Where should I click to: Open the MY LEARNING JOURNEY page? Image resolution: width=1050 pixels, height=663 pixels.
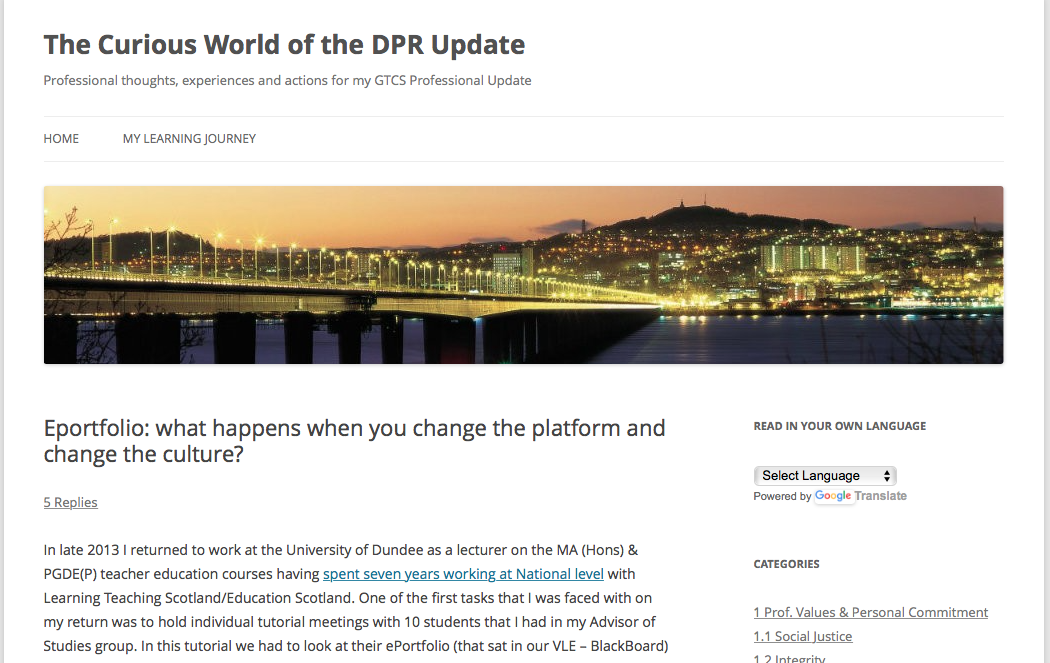point(189,139)
